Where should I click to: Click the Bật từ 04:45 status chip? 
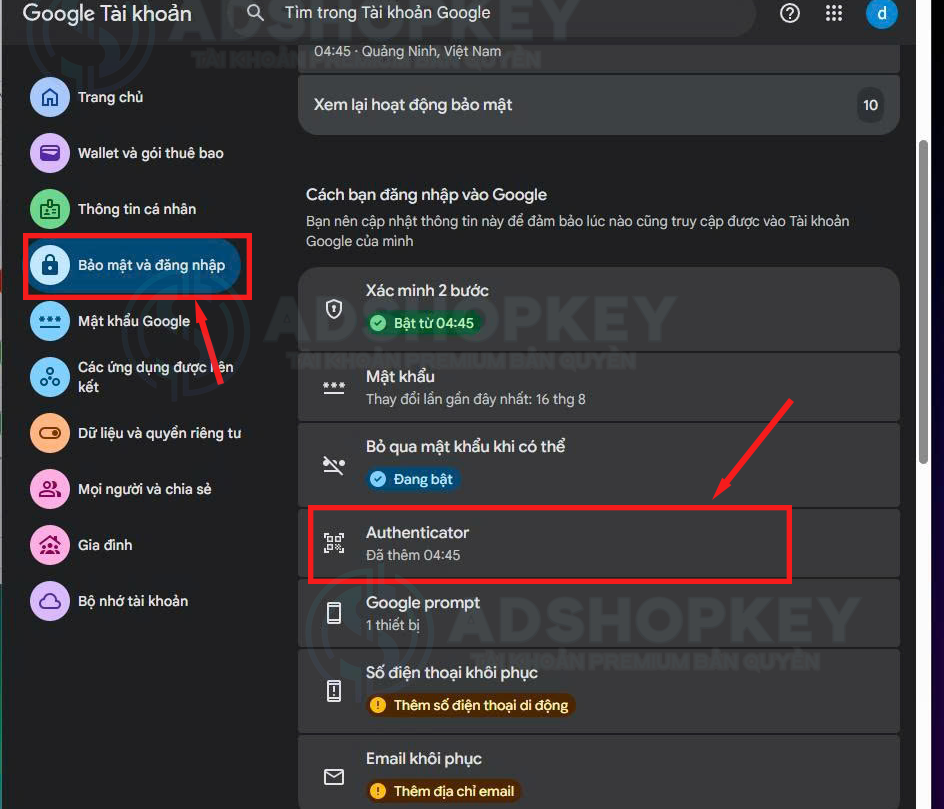click(x=424, y=323)
